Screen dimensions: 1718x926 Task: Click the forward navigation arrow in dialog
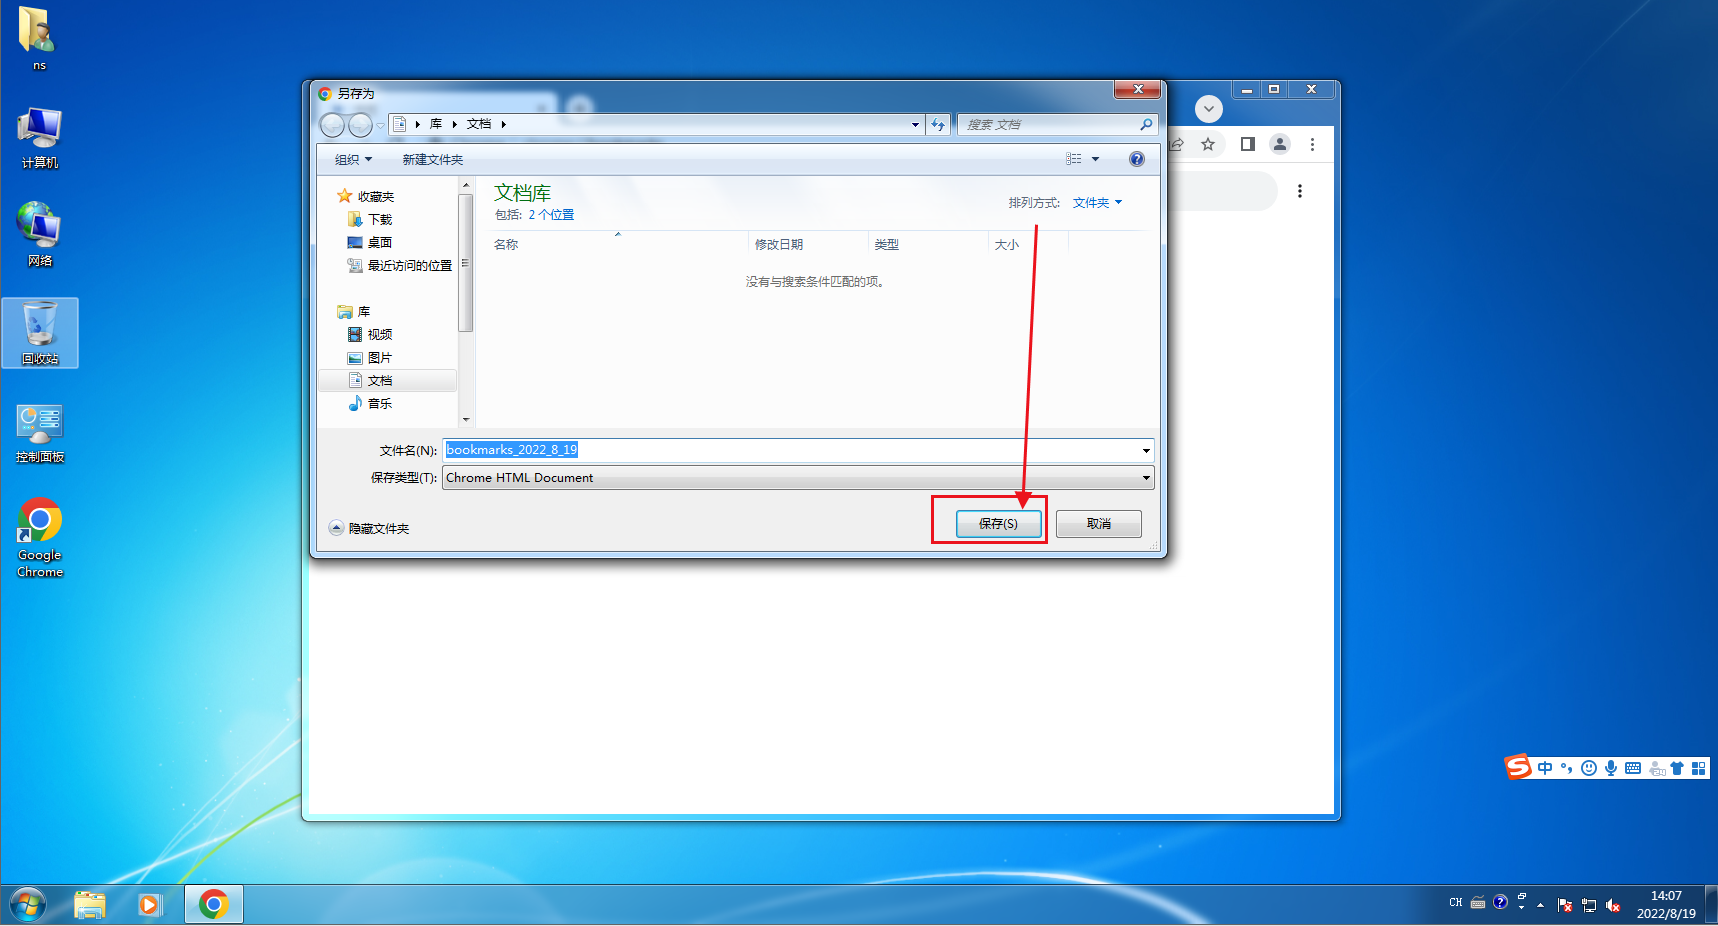[360, 124]
